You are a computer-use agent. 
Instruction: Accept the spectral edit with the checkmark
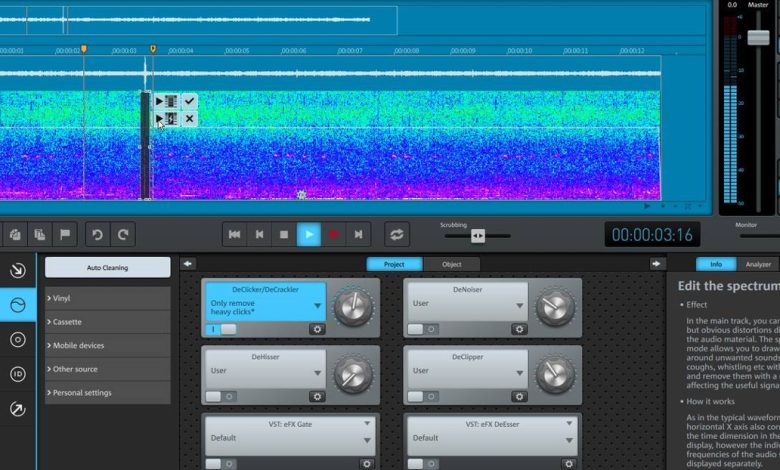click(x=189, y=101)
